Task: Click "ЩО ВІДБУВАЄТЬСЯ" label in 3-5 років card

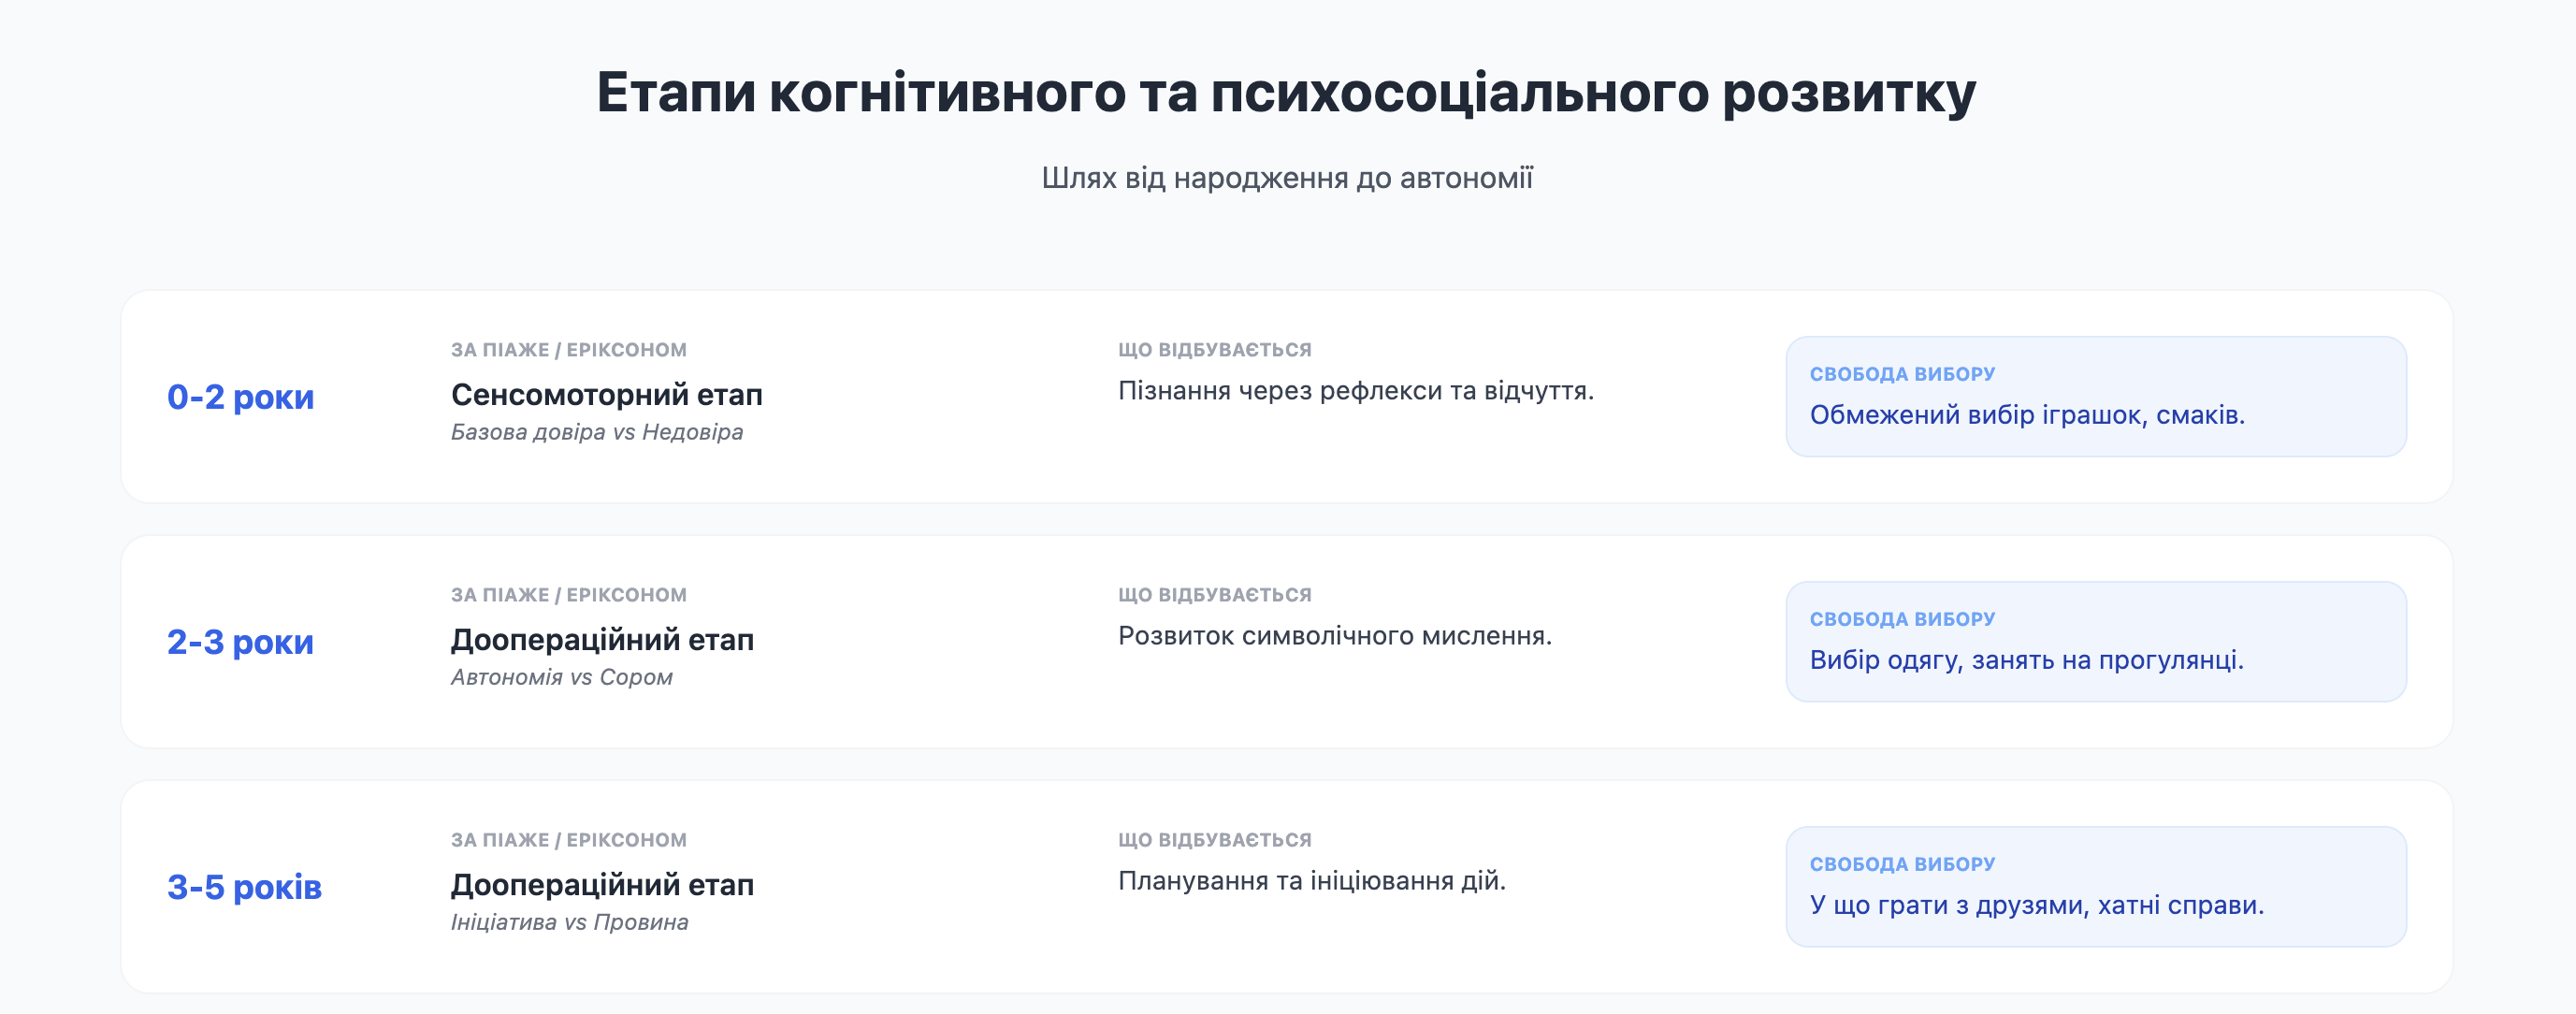Action: click(x=1214, y=840)
